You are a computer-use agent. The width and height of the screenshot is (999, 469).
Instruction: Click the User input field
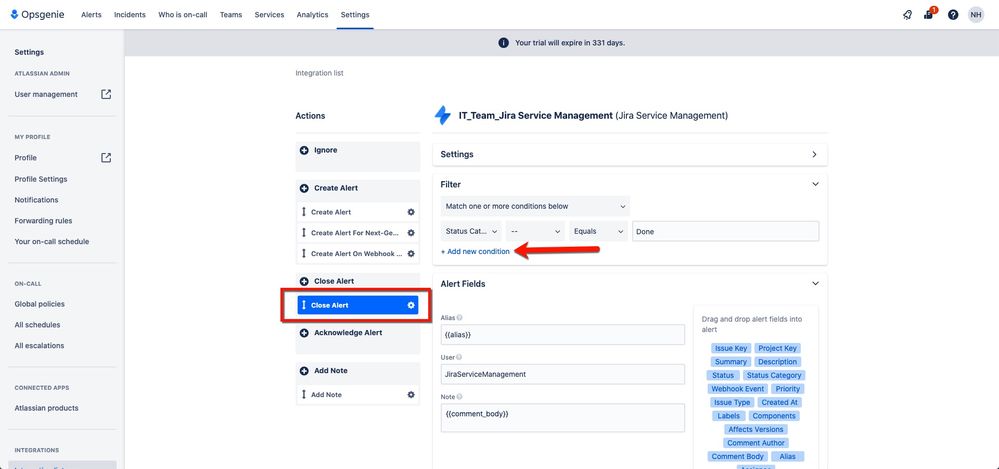coord(563,374)
